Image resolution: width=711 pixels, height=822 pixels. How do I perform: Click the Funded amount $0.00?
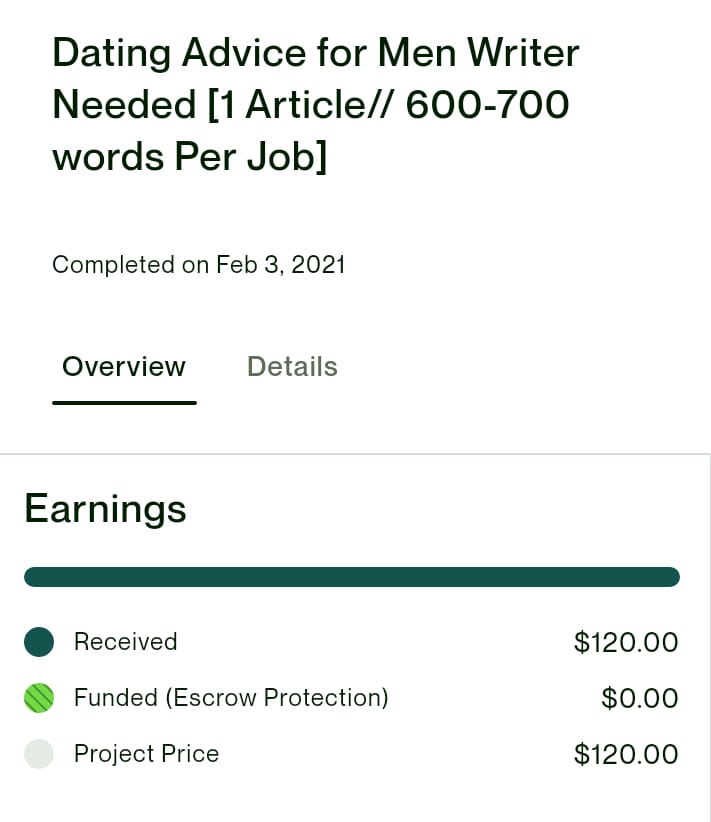click(x=640, y=698)
